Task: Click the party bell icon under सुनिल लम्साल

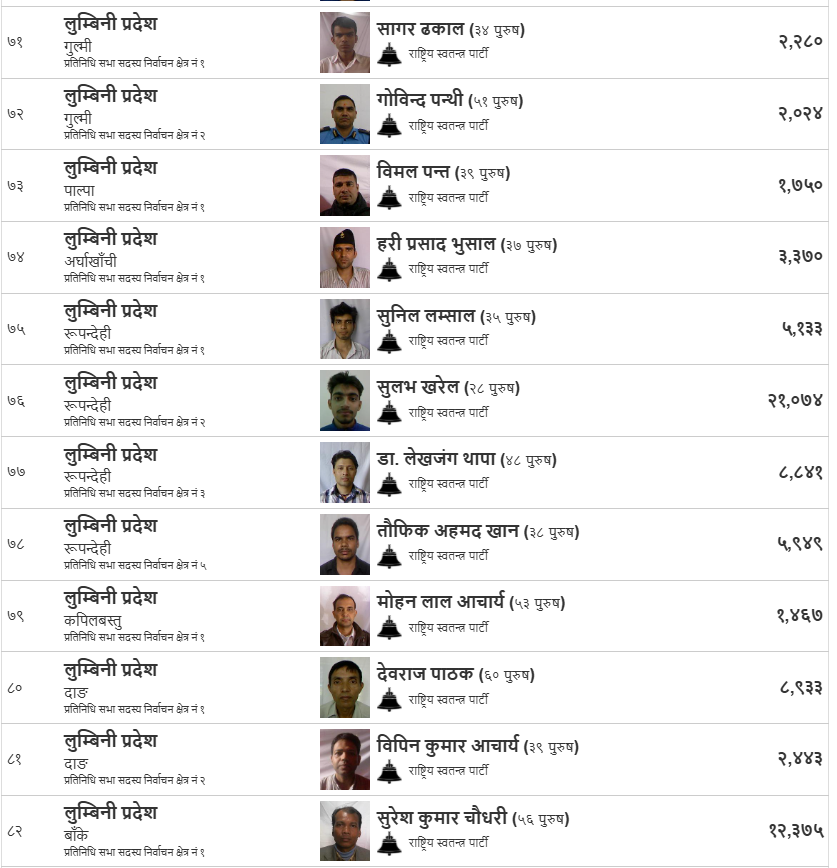Action: pyautogui.click(x=389, y=341)
